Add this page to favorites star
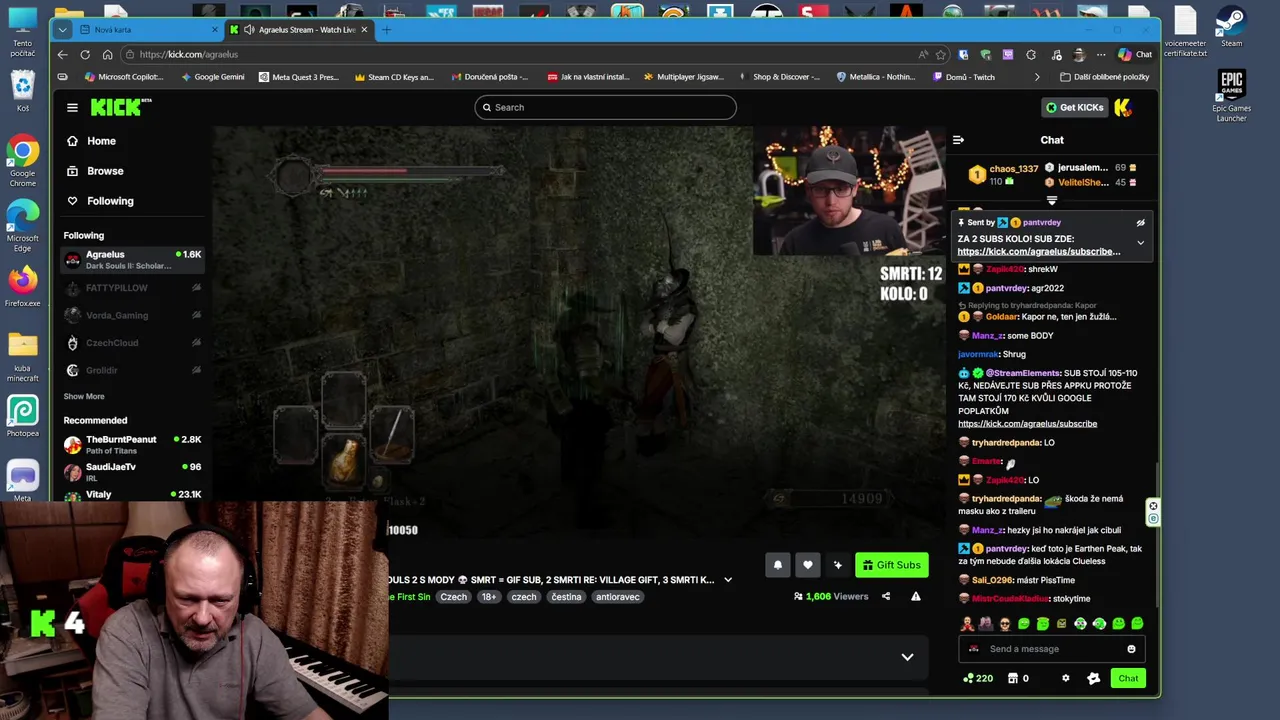 pos(940,55)
